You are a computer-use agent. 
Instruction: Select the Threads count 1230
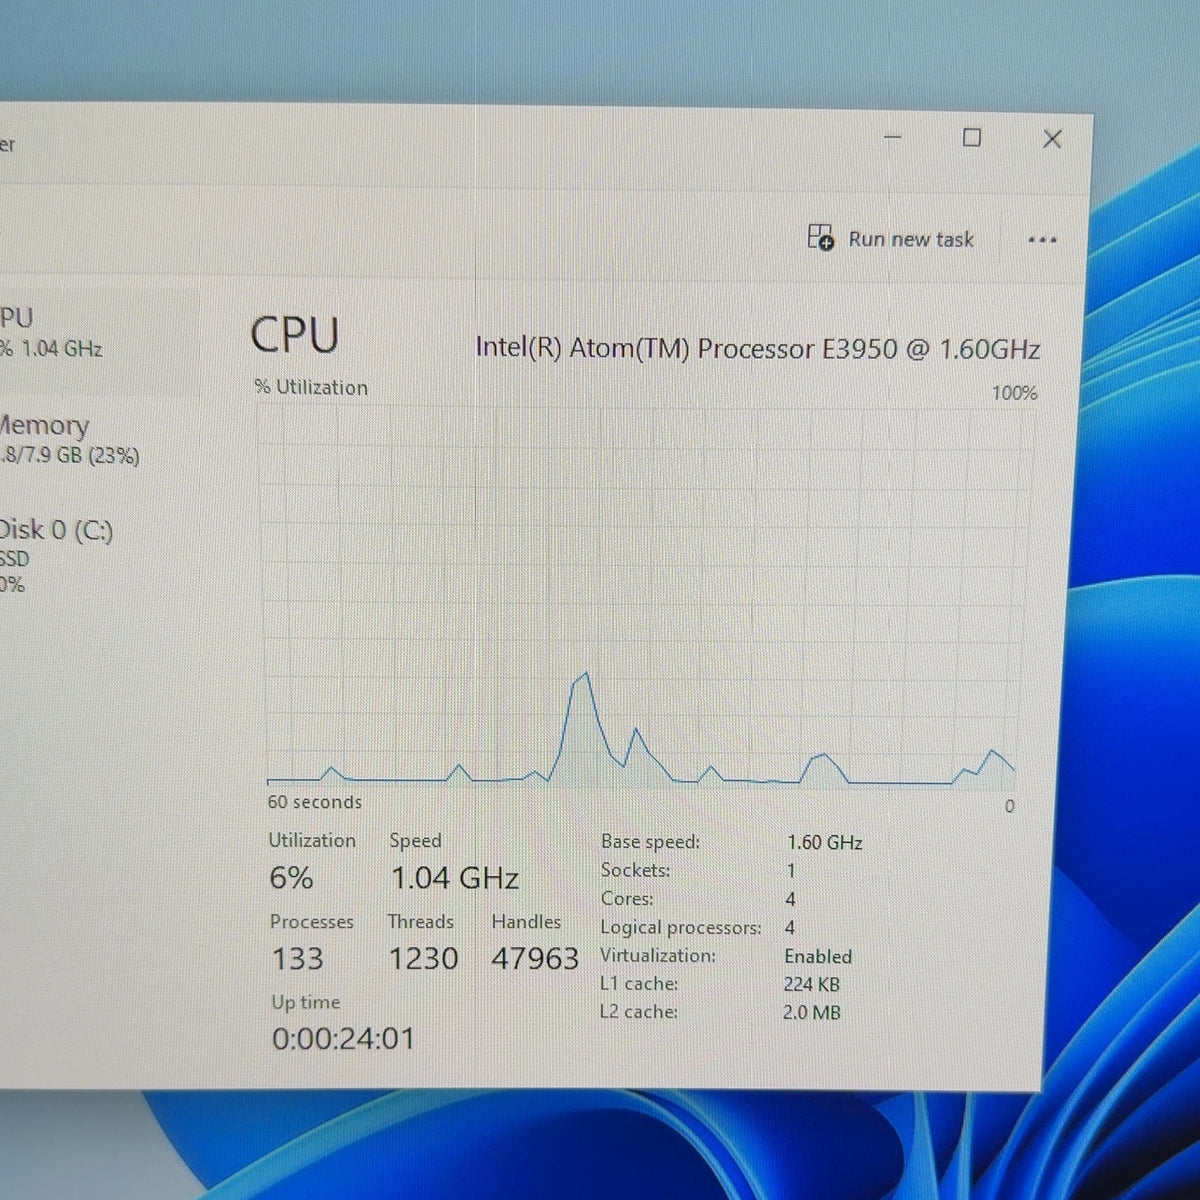pos(423,959)
